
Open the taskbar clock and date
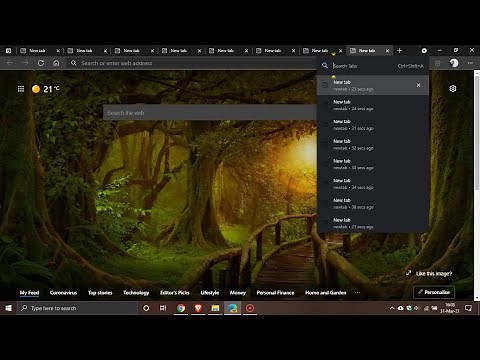pos(450,308)
